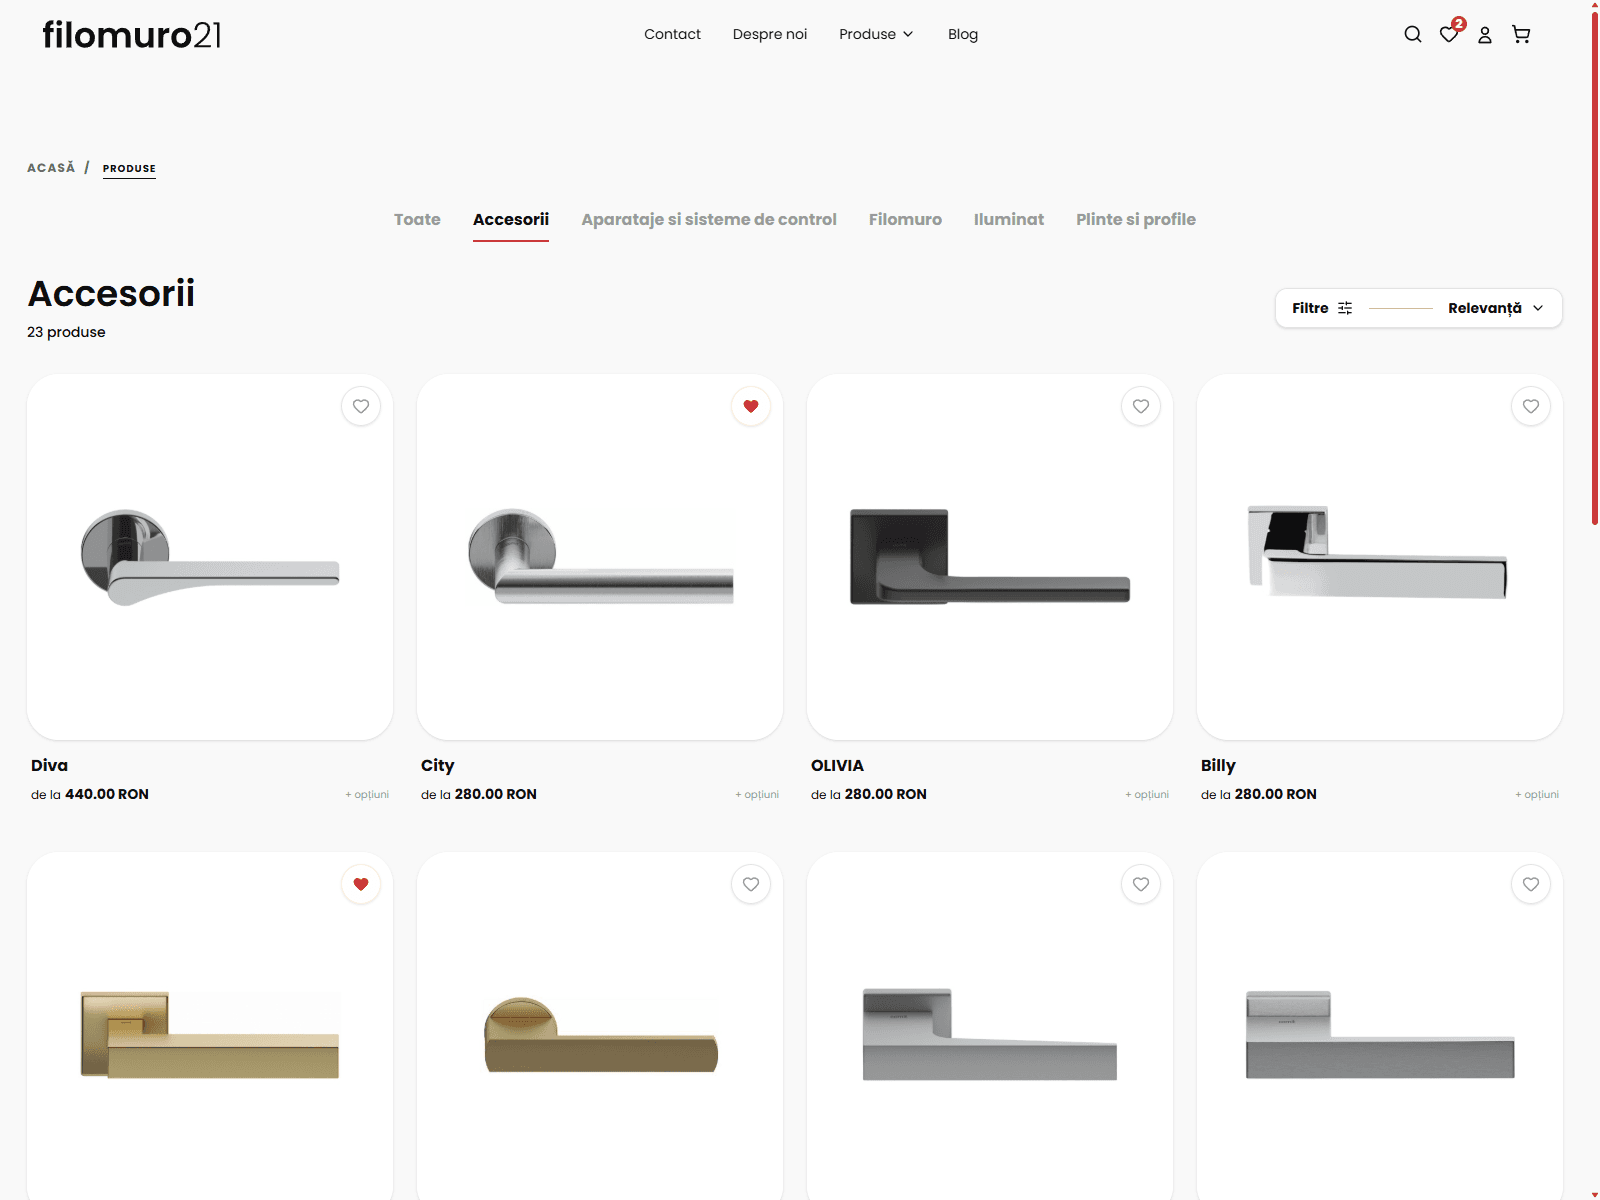Favorite the last grey handle in second row
Image resolution: width=1600 pixels, height=1200 pixels.
coord(1531,884)
